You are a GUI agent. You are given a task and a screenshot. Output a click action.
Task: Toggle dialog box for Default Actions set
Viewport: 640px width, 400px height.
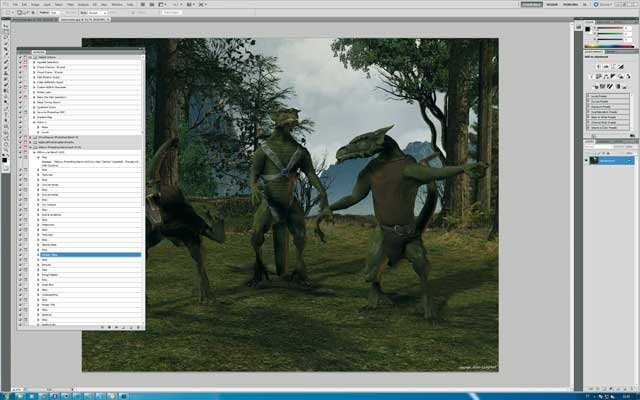(x=25, y=57)
